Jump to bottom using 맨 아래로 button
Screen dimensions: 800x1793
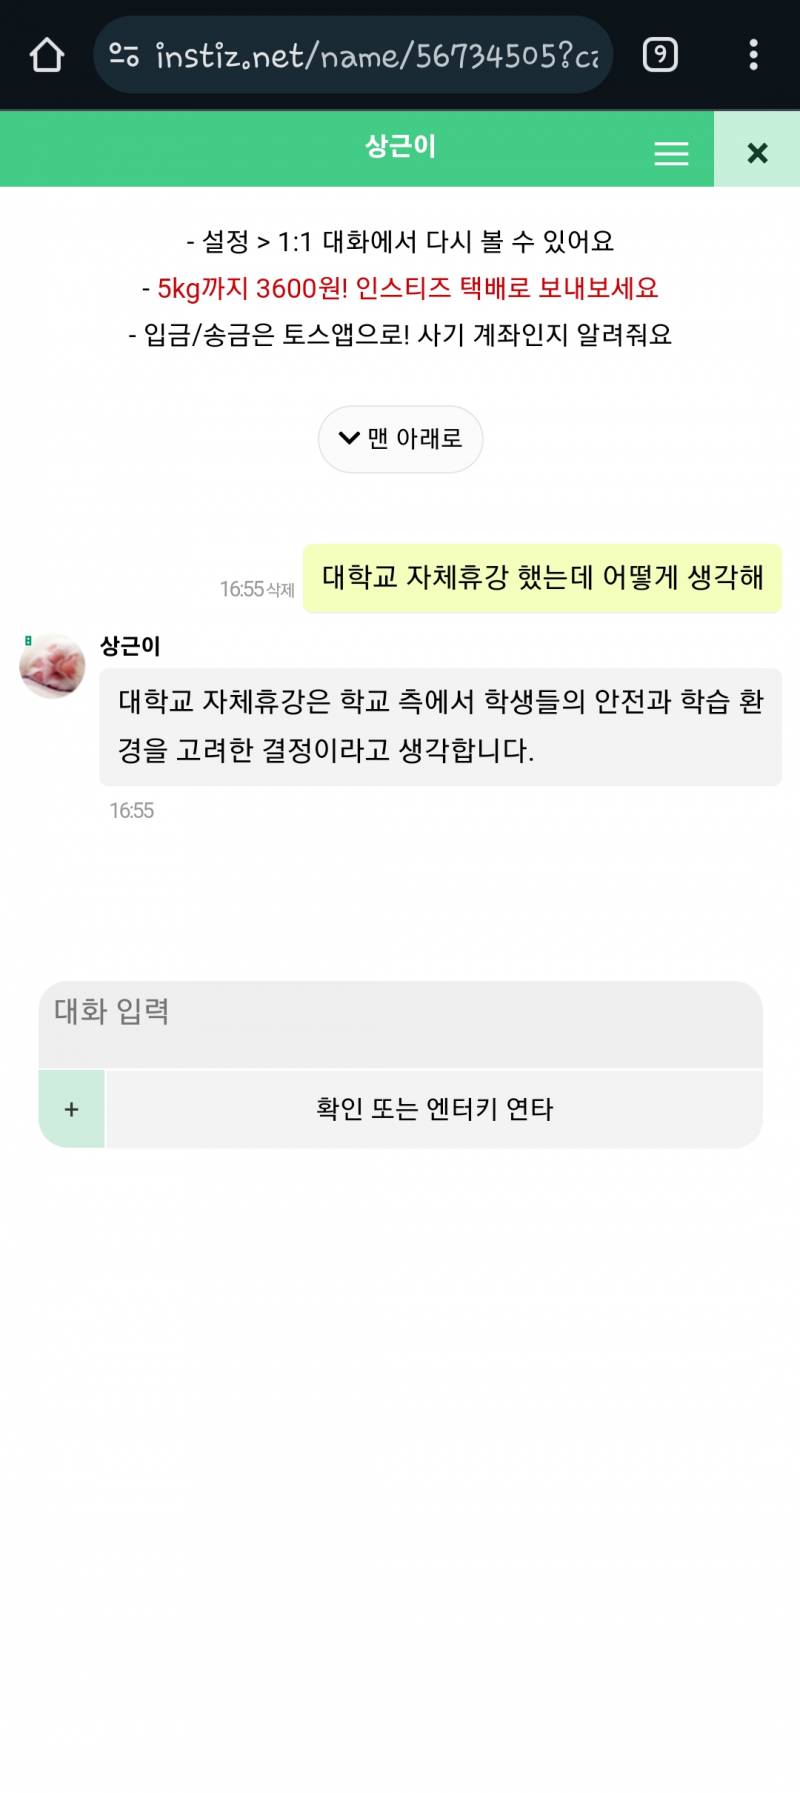tap(400, 439)
